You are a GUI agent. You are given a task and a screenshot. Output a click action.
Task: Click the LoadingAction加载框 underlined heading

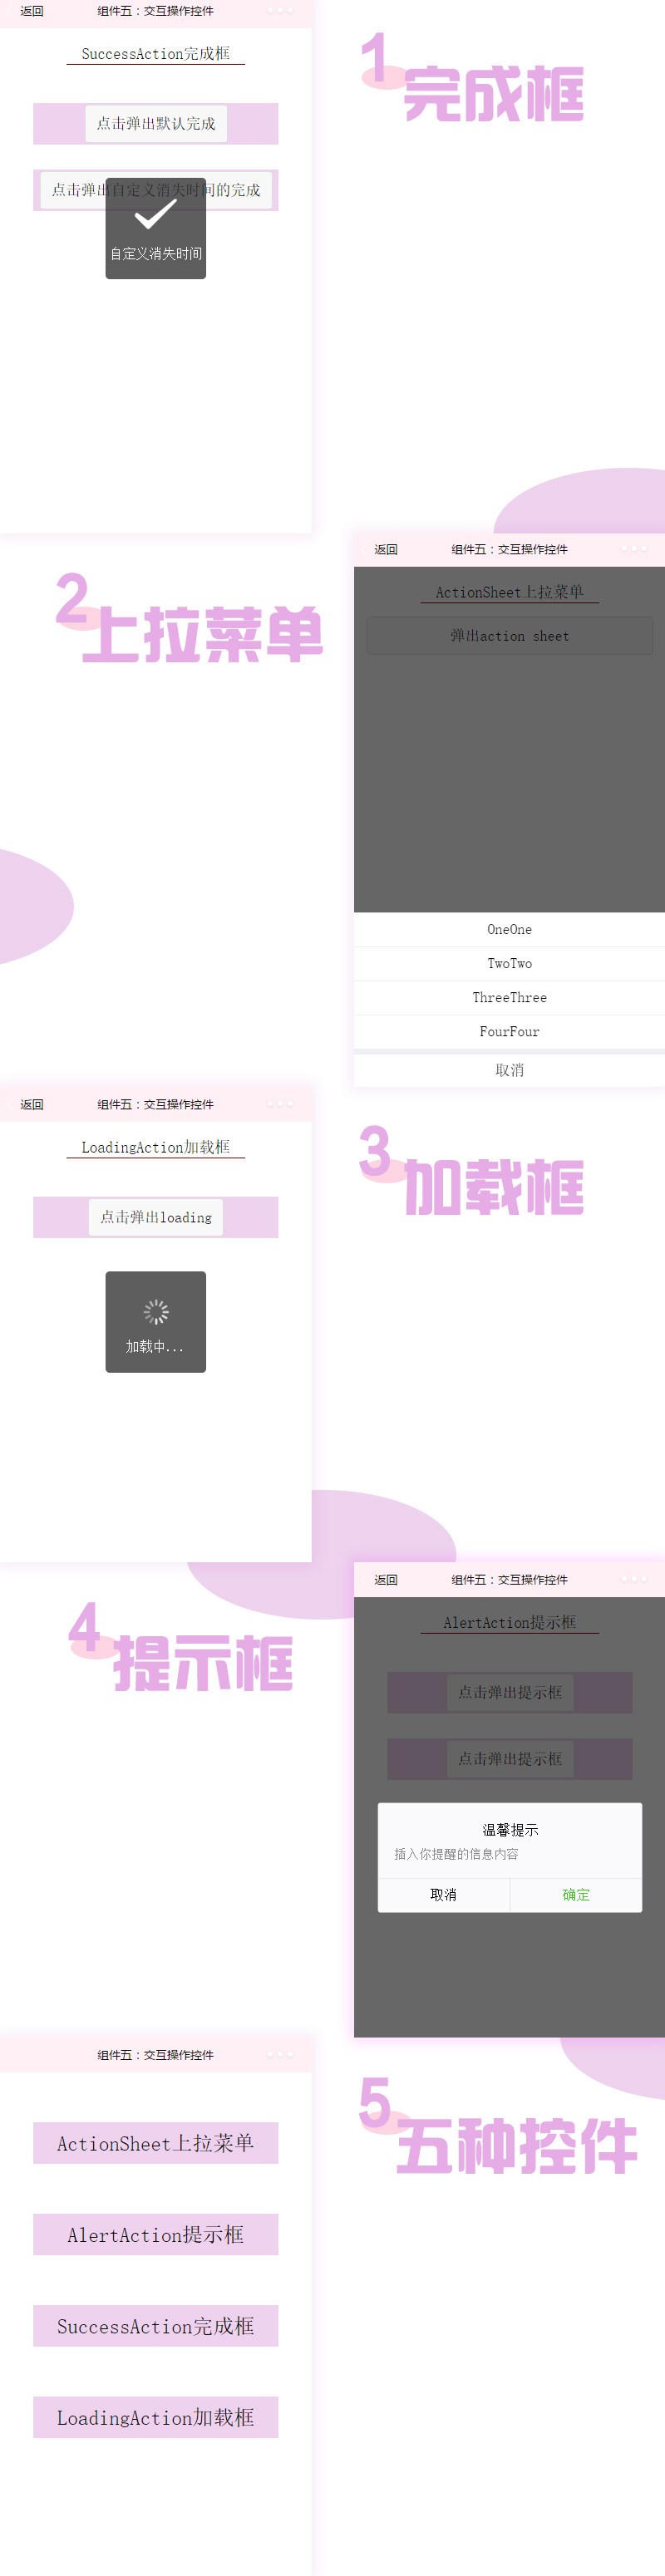[x=156, y=1147]
